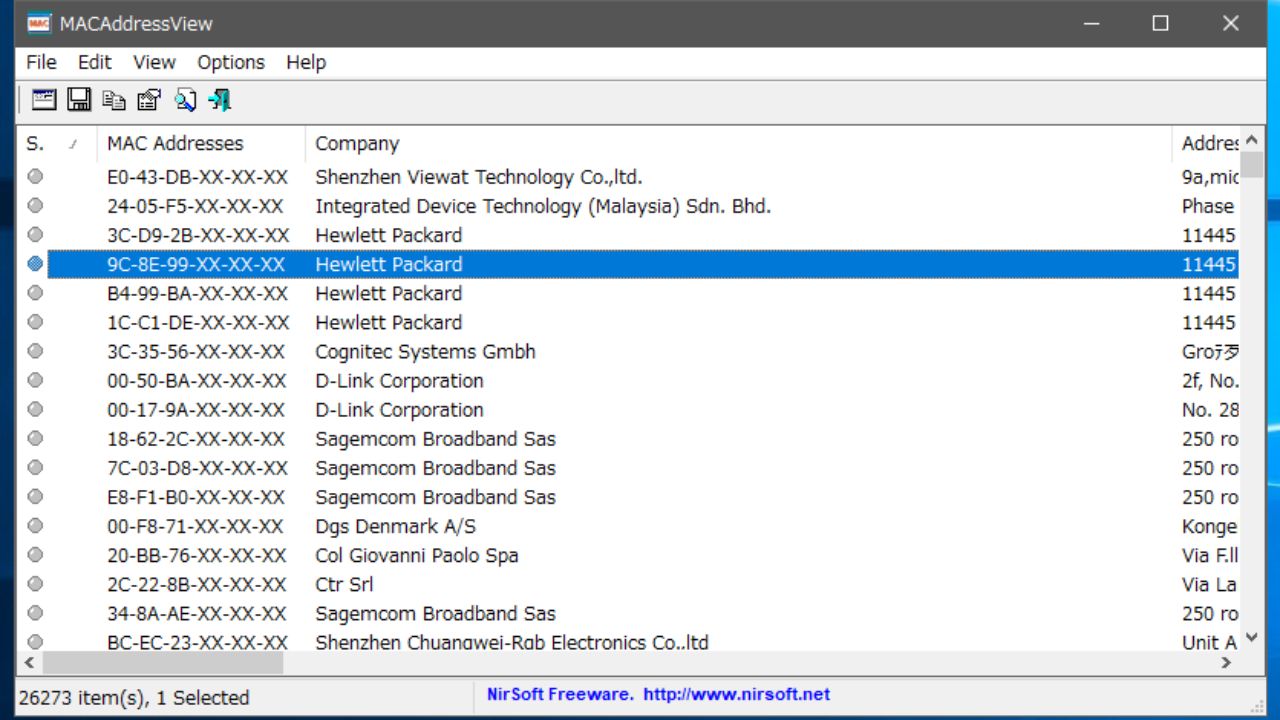Click vertical scrollbar up arrow

click(x=1252, y=141)
